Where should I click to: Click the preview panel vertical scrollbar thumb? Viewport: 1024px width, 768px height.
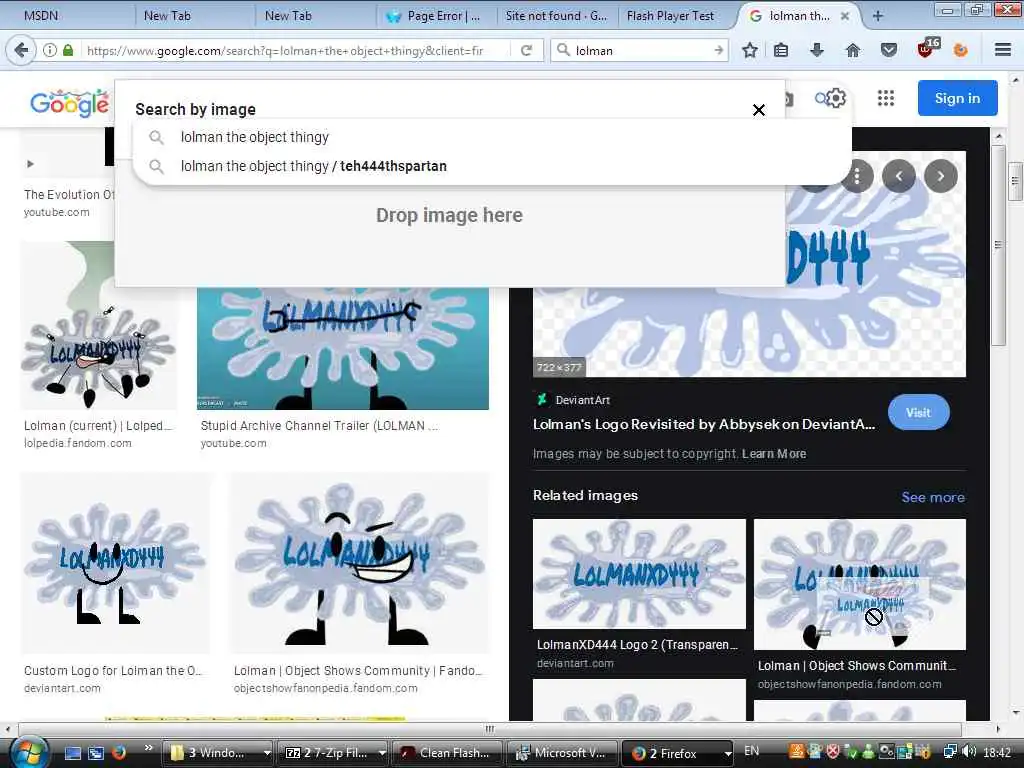click(999, 244)
